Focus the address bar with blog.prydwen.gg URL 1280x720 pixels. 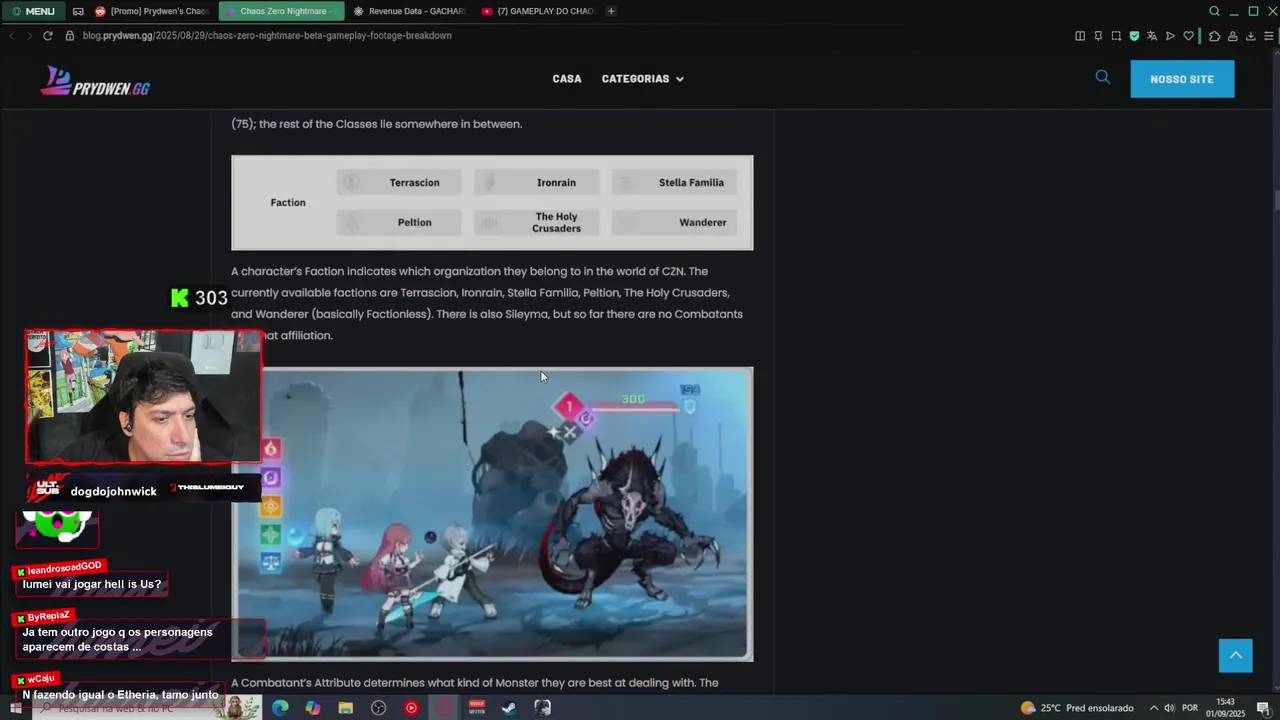click(267, 36)
